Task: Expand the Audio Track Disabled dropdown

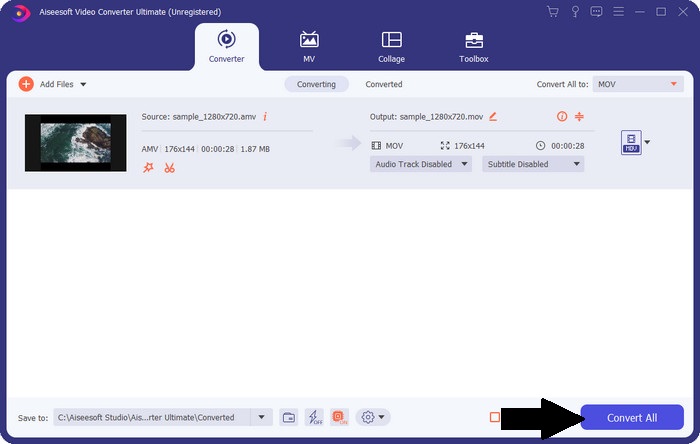Action: coord(421,164)
